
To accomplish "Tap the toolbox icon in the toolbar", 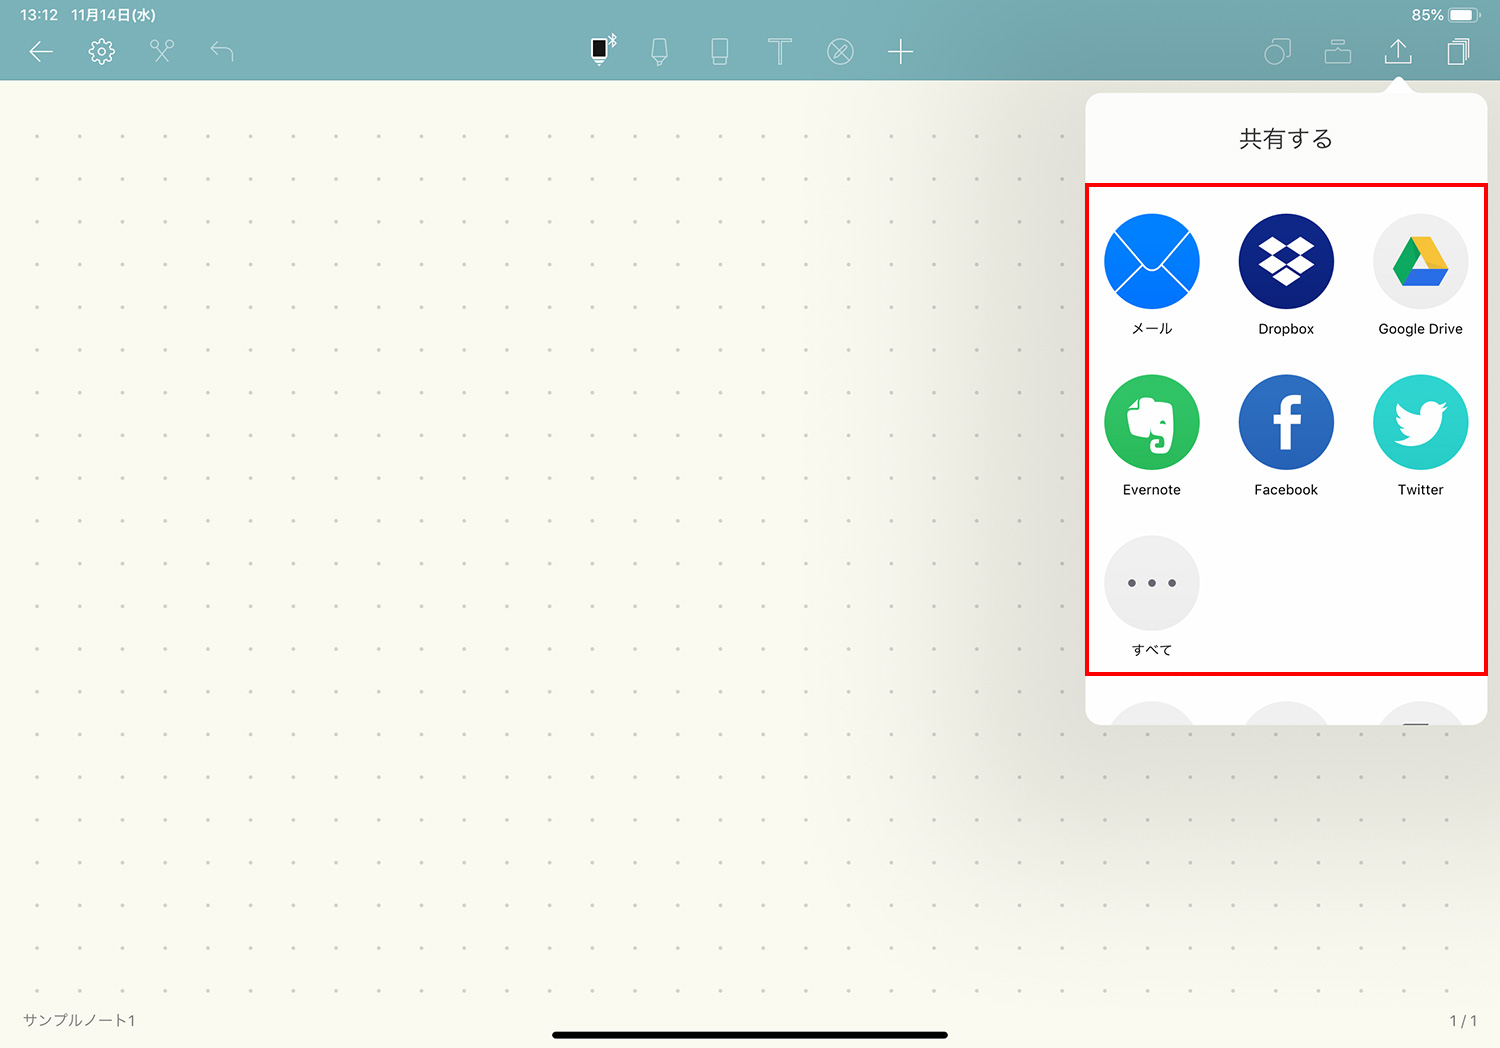I will click(x=1338, y=52).
